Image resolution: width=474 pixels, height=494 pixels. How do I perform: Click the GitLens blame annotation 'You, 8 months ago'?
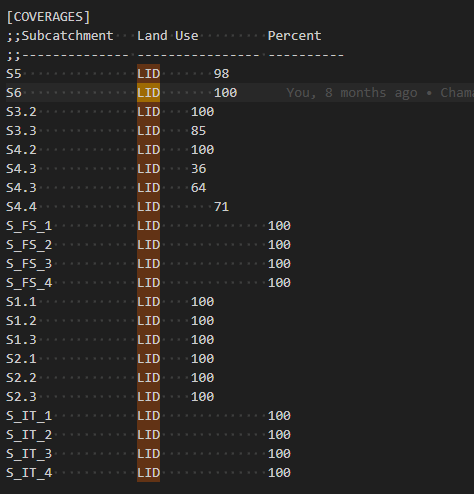coord(352,93)
